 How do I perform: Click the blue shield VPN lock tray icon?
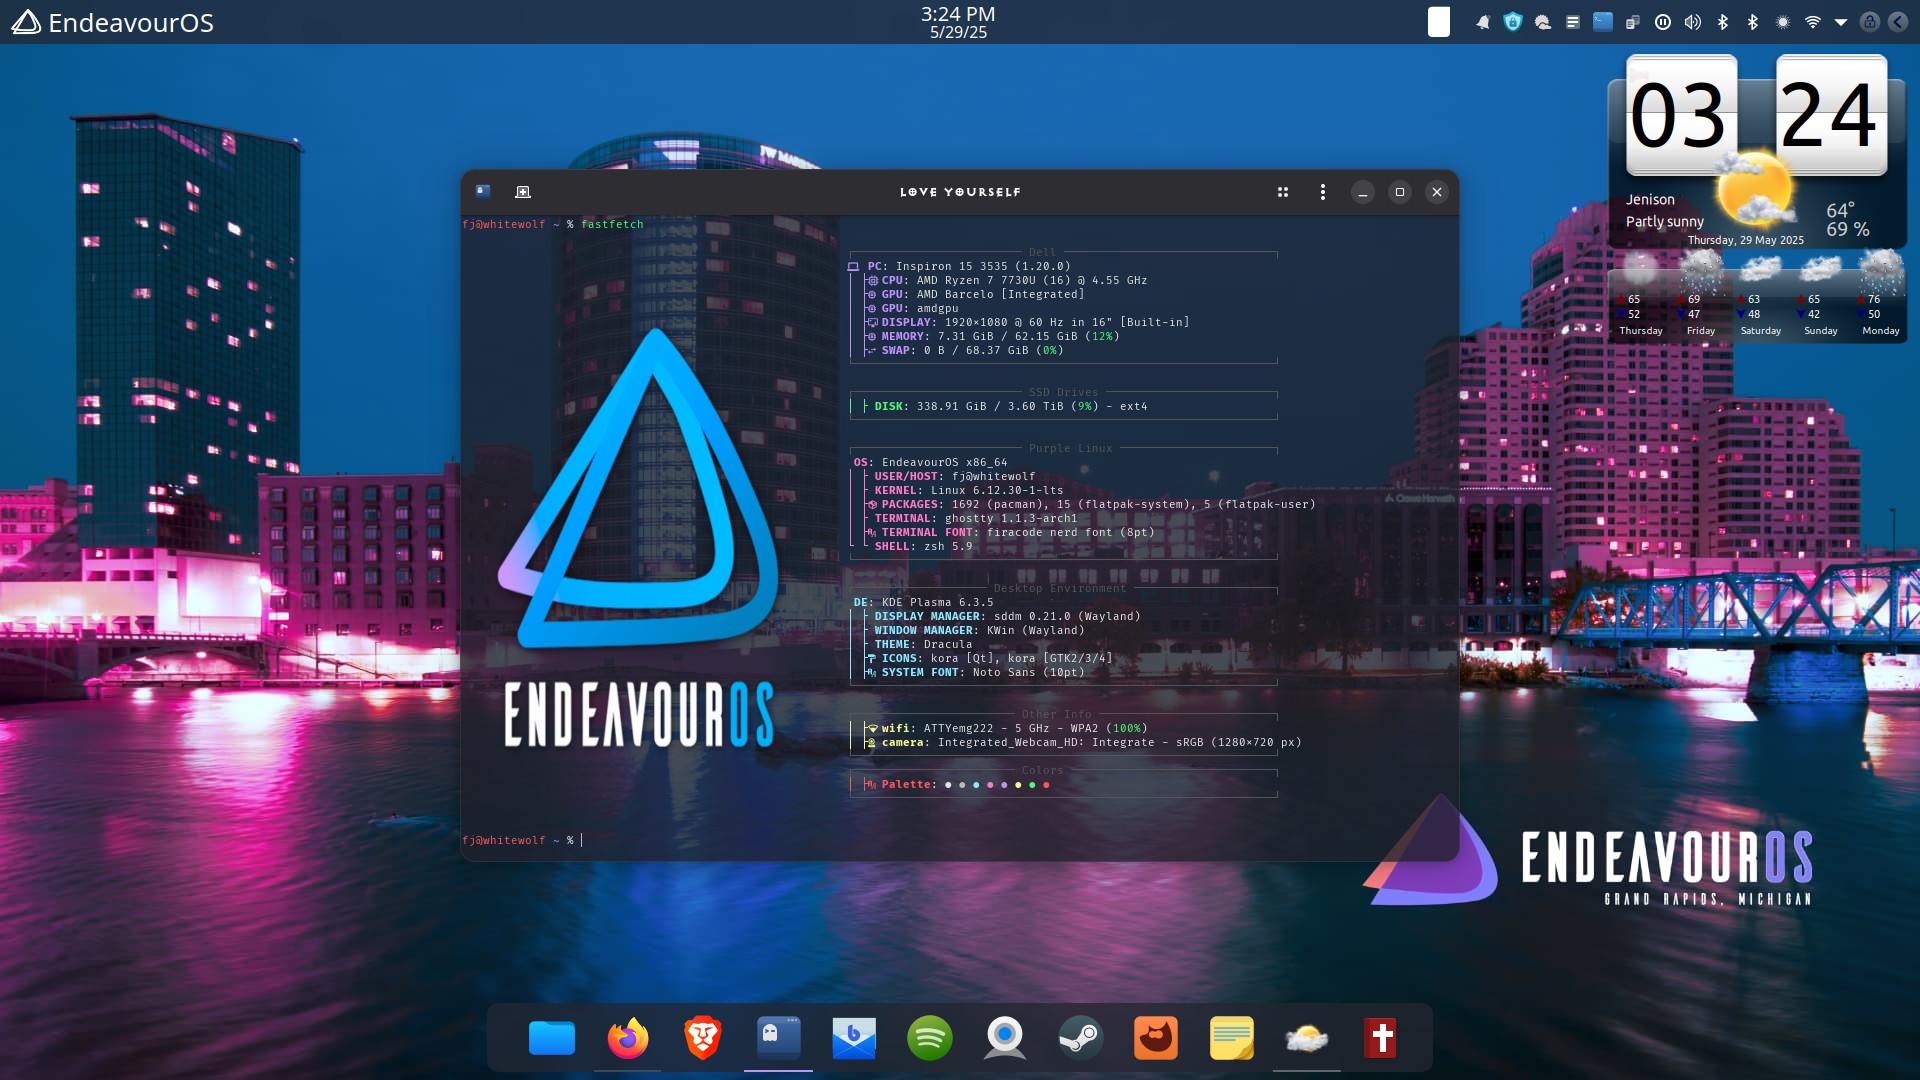[1513, 22]
